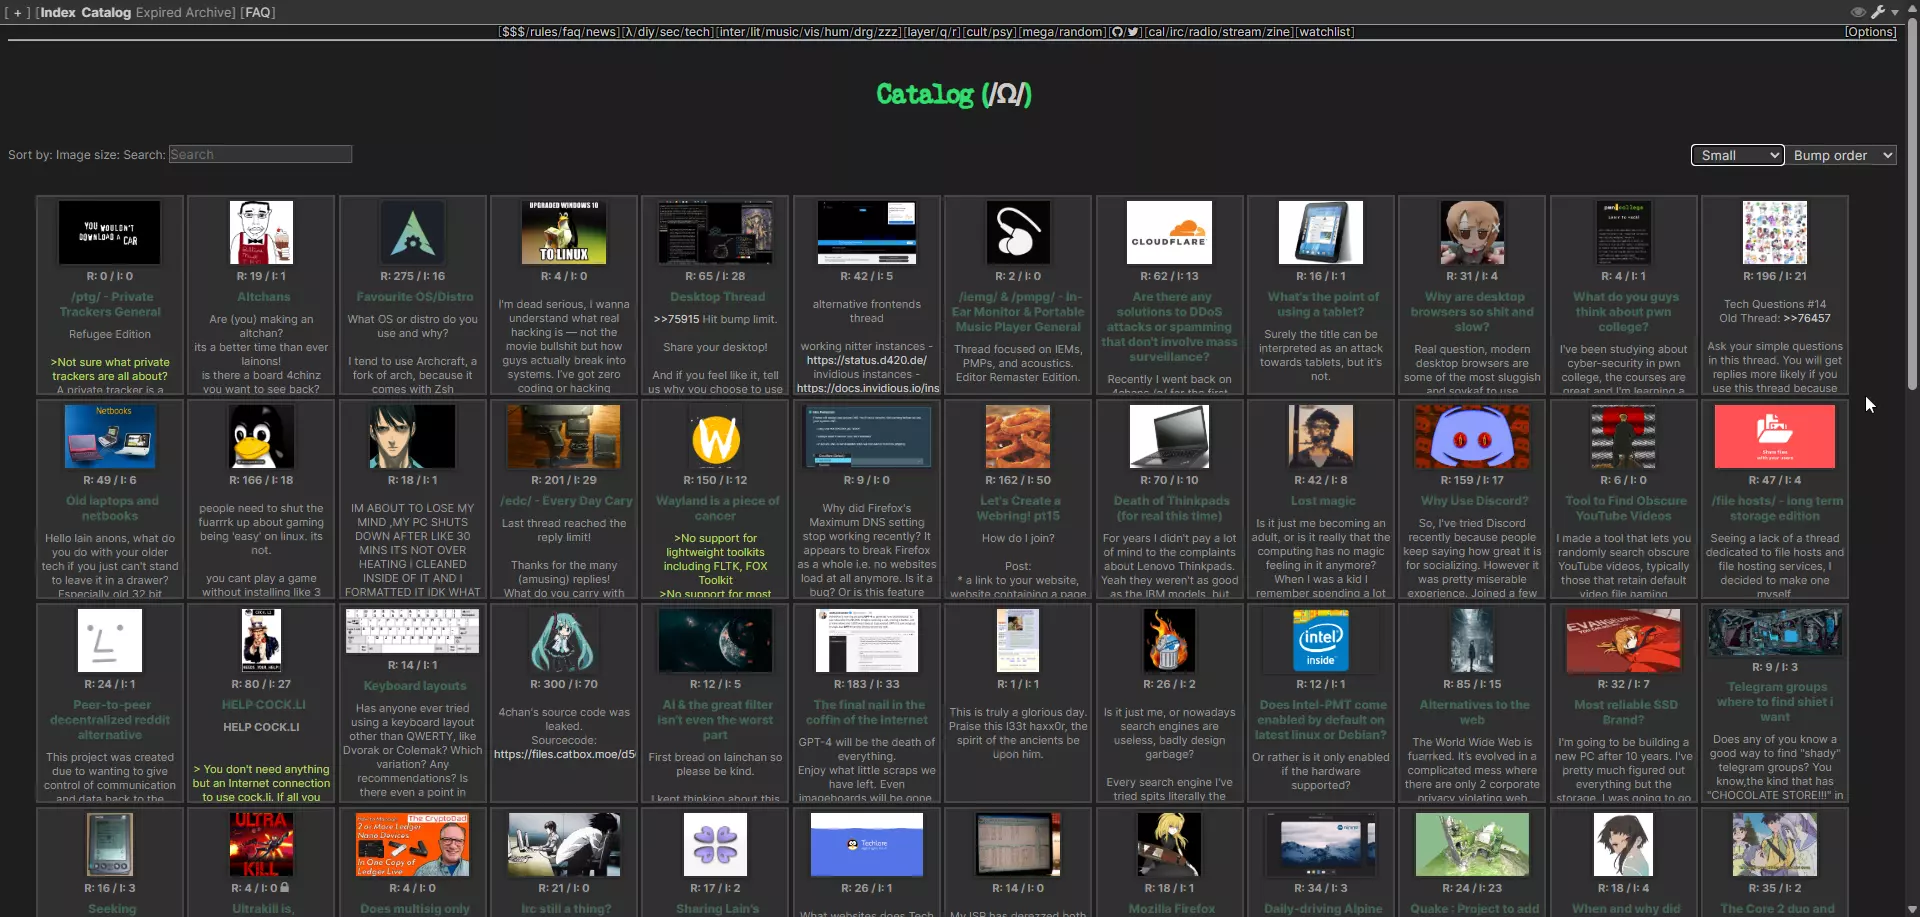Open the Desktop Thread screenshot thumbnail
This screenshot has height=917, width=1920.
click(x=716, y=232)
